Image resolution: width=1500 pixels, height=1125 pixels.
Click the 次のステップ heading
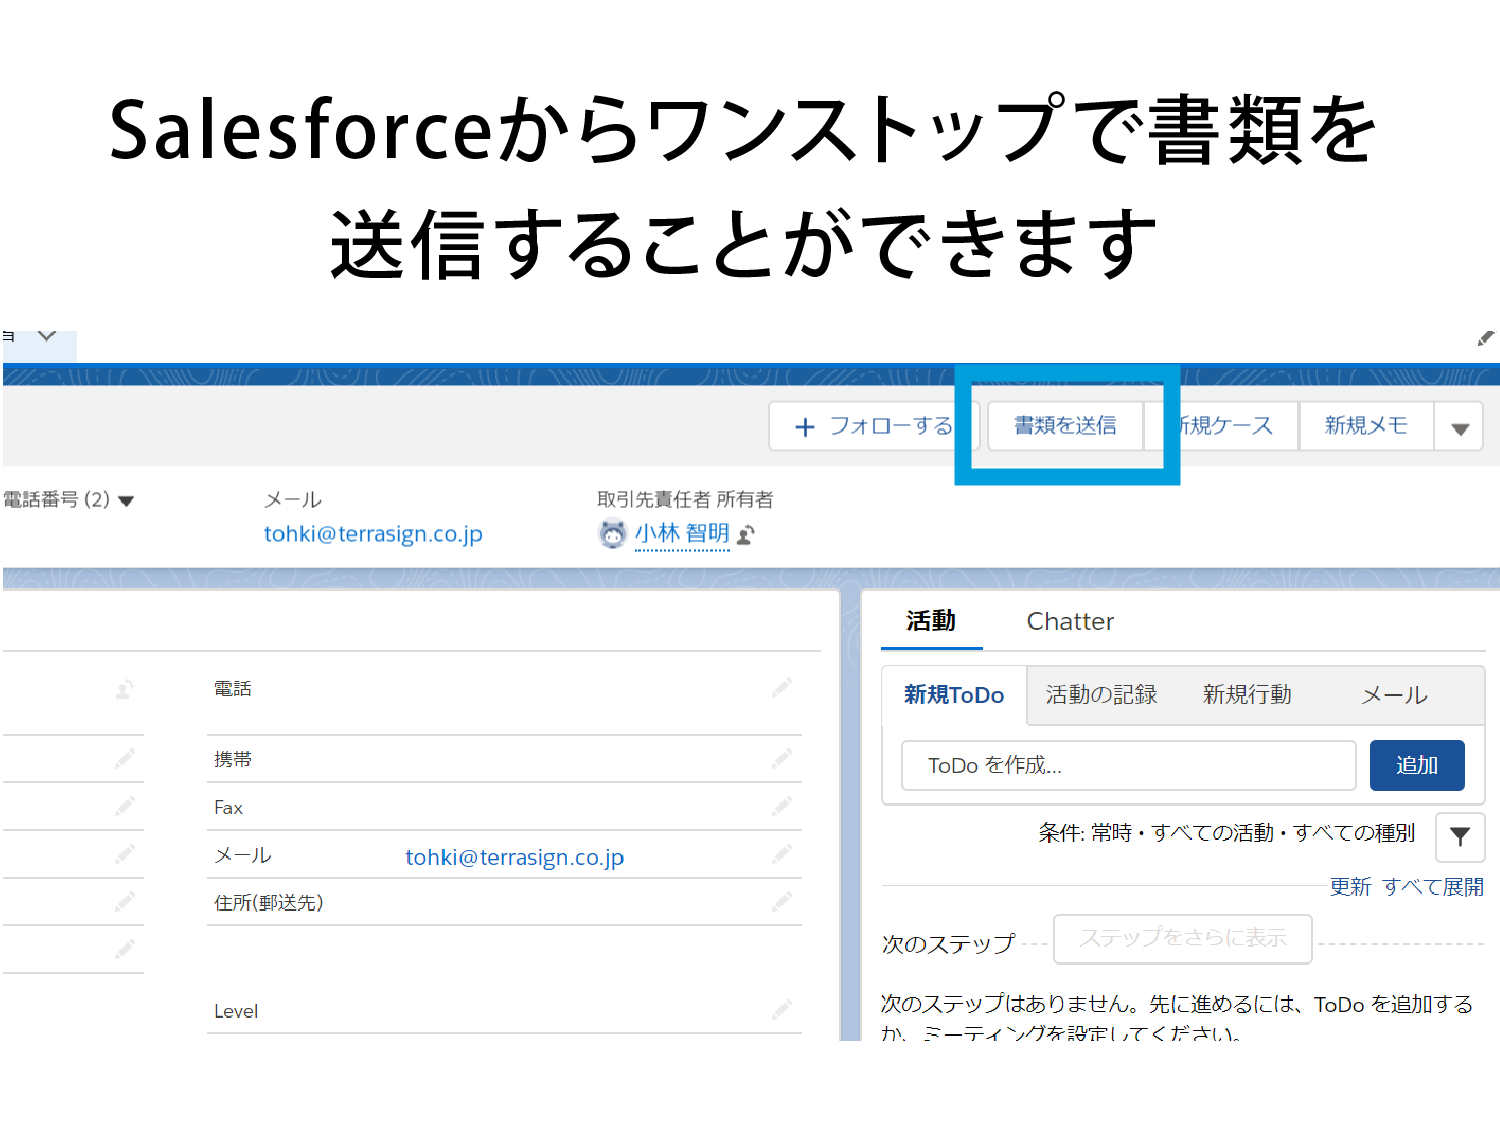pos(948,944)
